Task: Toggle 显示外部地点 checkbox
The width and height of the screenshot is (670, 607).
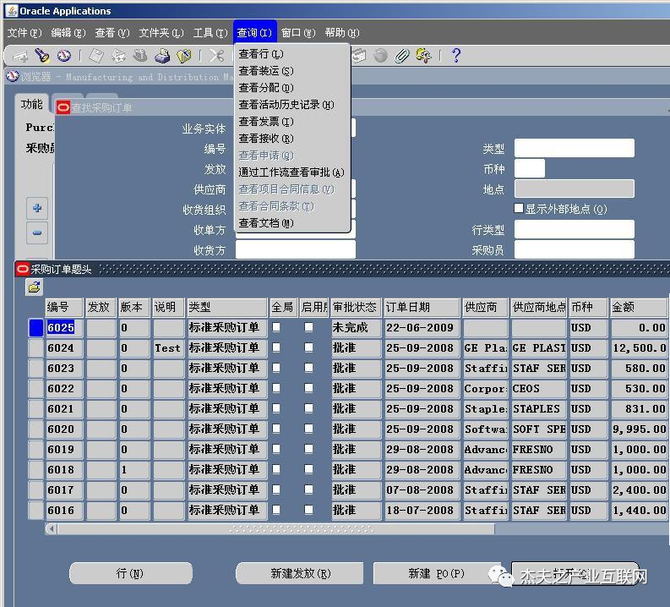Action: (519, 208)
